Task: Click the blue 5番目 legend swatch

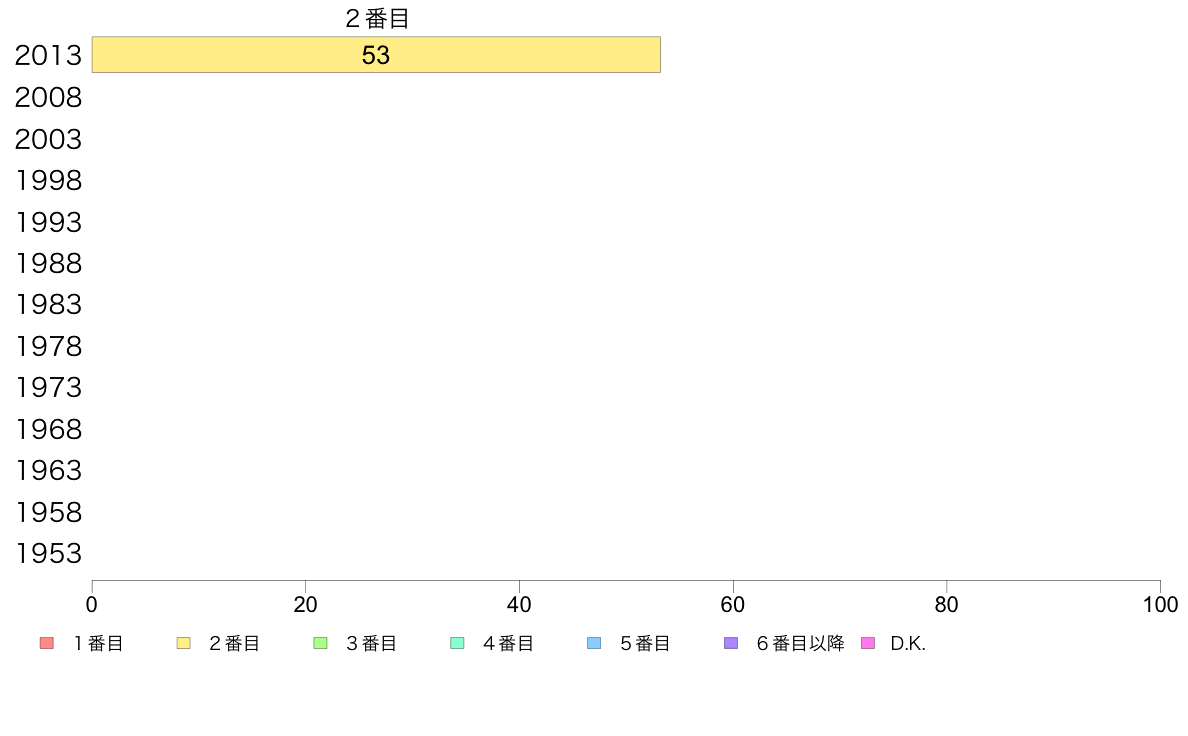Action: point(594,644)
